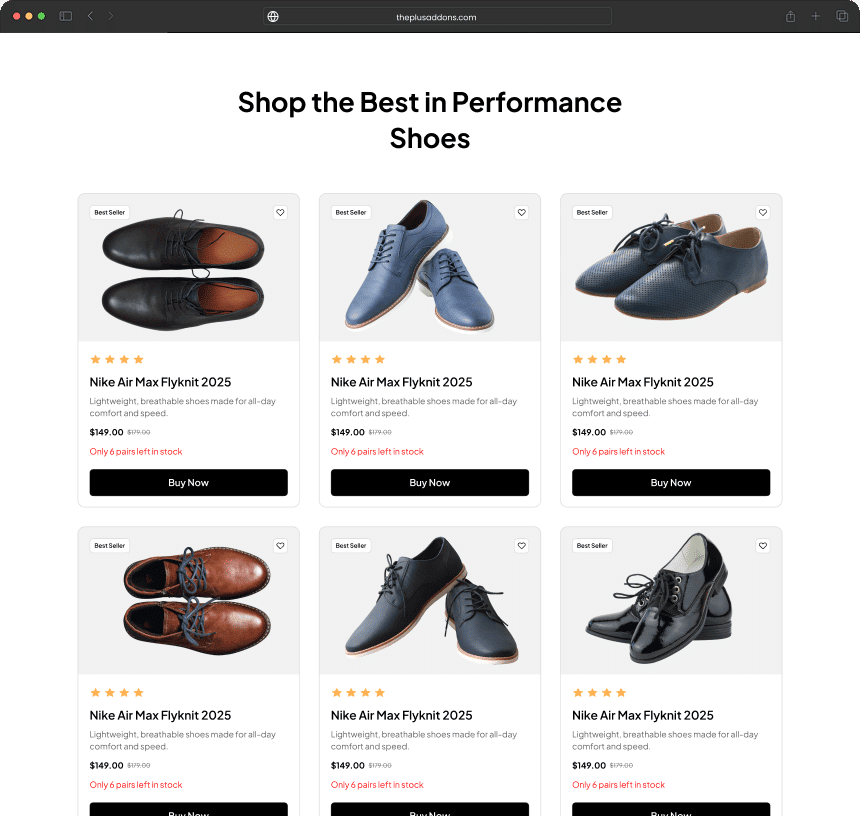Toggle the Safari sidebar icon

[66, 16]
